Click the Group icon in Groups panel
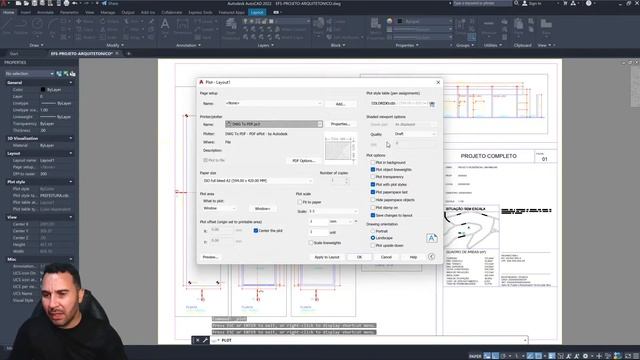 point(461,26)
